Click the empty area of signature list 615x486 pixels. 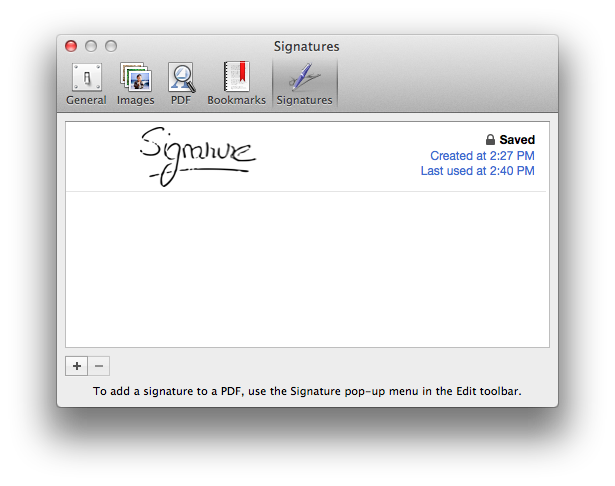pyautogui.click(x=307, y=270)
